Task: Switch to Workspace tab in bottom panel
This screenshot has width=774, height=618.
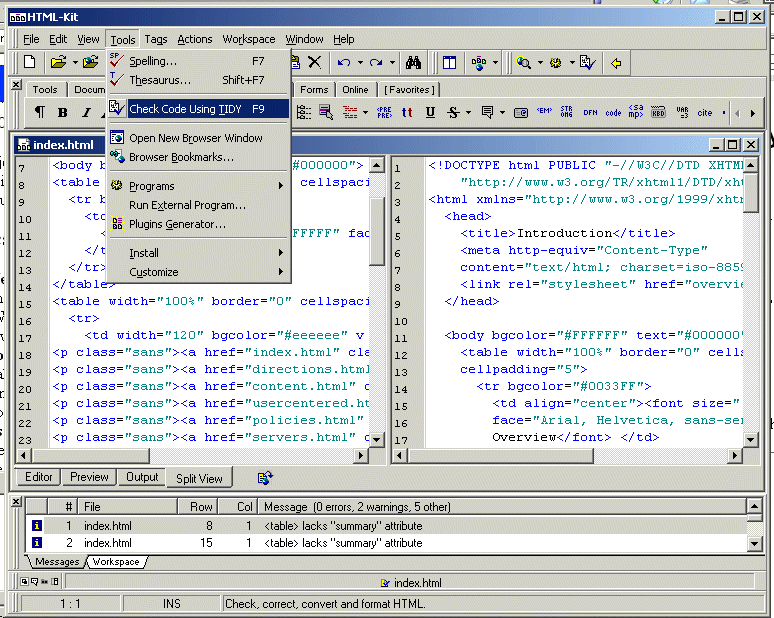Action: [116, 562]
